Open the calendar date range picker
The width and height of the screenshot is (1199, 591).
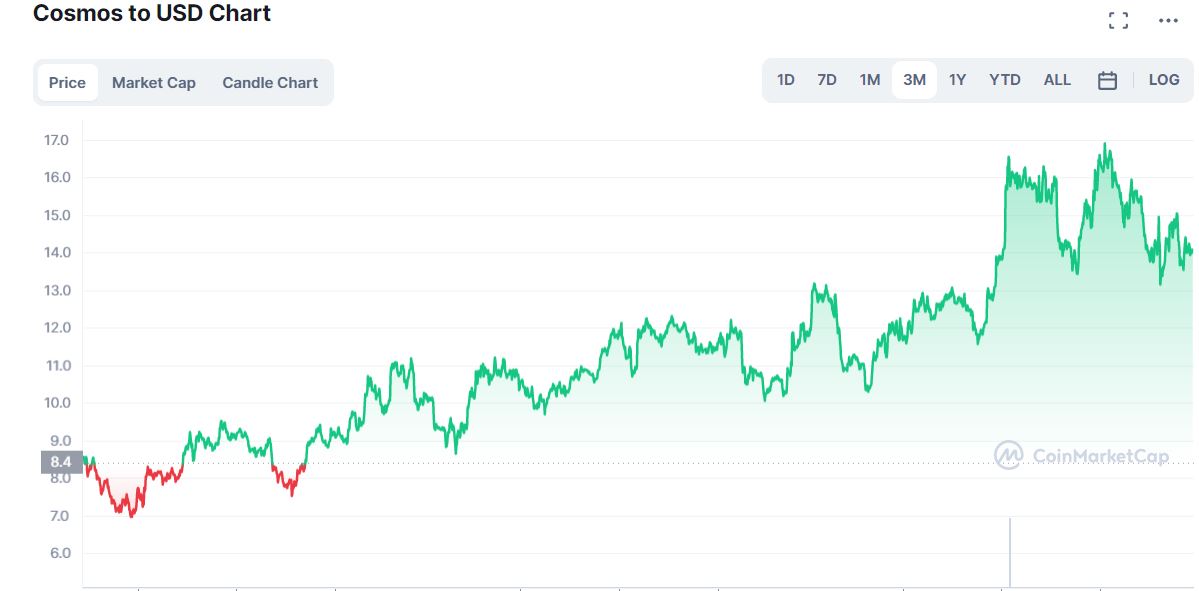click(1107, 80)
